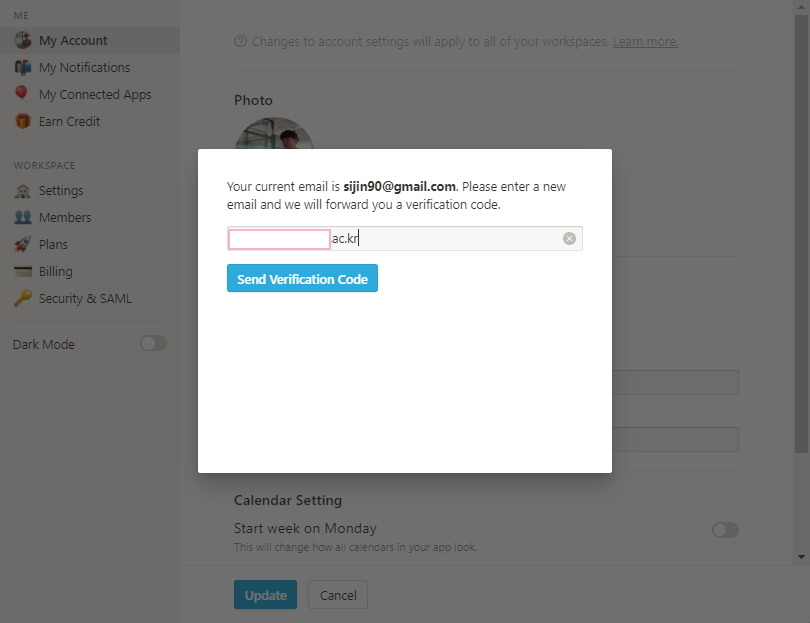Open Security & SAML menu item
This screenshot has width=810, height=623.
pos(85,298)
